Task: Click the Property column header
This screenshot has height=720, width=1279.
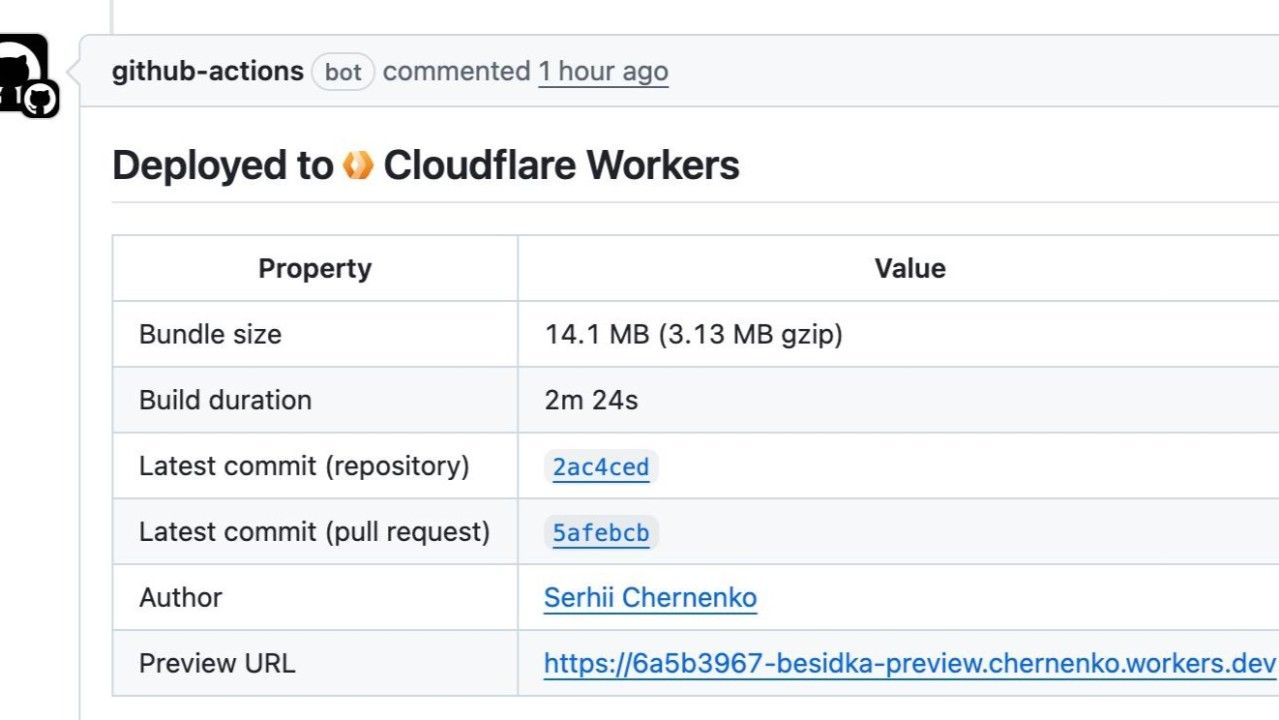Action: coord(315,268)
